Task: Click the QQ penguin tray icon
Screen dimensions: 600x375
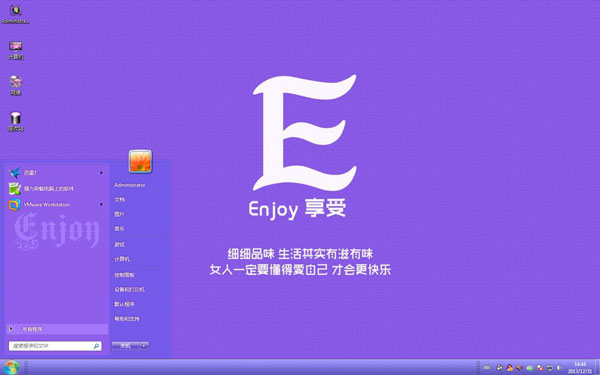Action: tap(510, 368)
